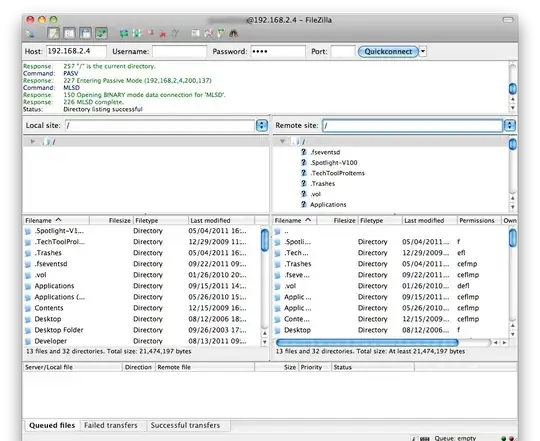Search remote files binoculars icon
This screenshot has height=441, width=540.
[x=234, y=33]
